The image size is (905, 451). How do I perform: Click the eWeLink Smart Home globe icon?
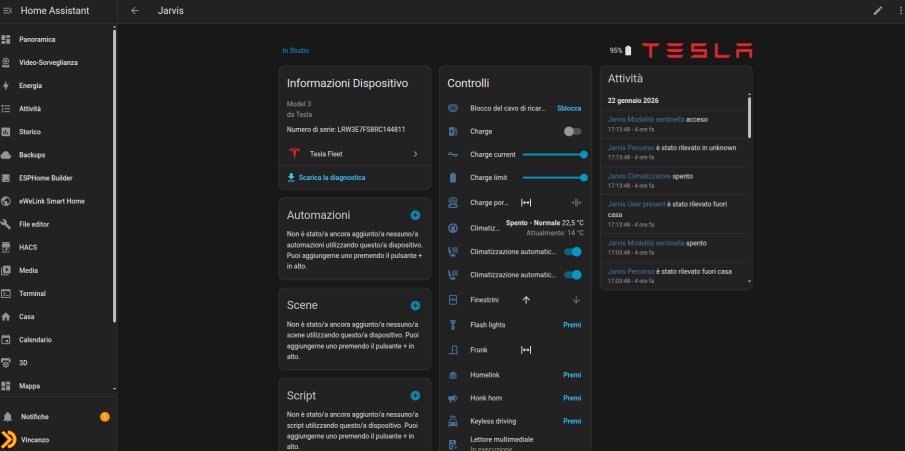pyautogui.click(x=6, y=201)
